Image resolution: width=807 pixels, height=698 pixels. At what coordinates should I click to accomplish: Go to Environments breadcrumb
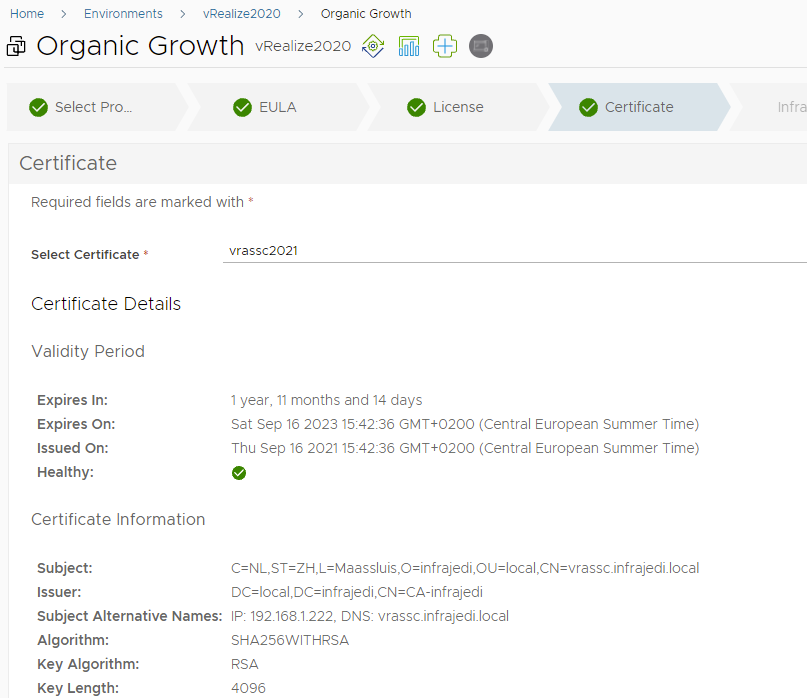point(123,14)
